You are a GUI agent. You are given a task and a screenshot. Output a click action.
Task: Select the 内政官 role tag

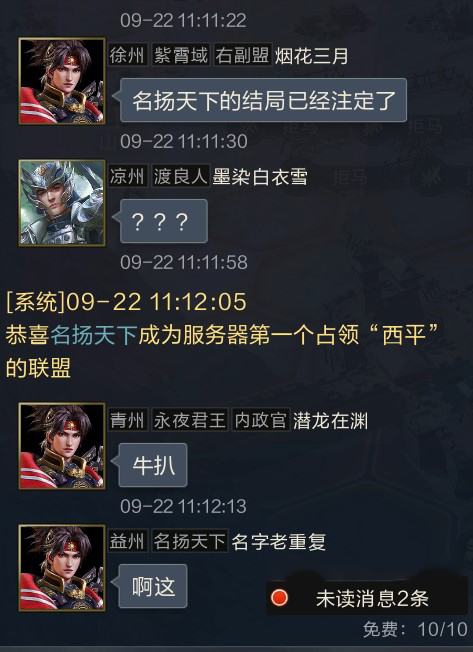point(260,420)
